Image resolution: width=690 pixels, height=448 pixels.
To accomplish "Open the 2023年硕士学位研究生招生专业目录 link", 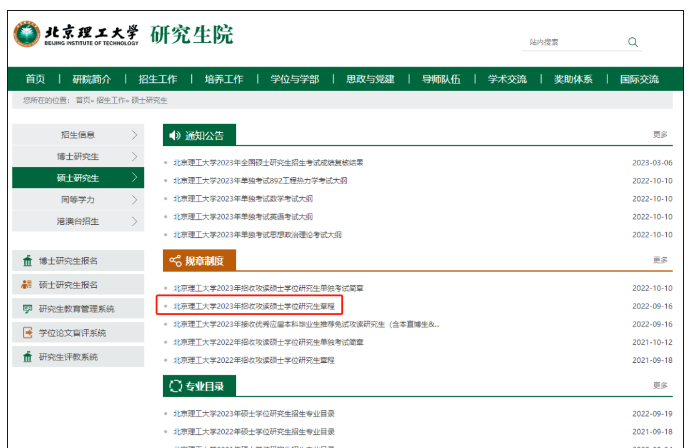I will [254, 413].
